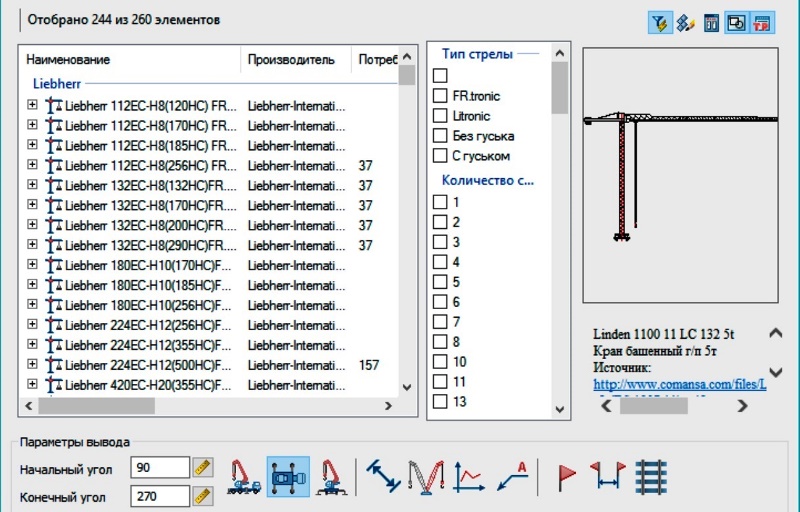Image resolution: width=800 pixels, height=512 pixels.
Task: Select Liebherr 112EC-H8(170HC) crane row
Action: (209, 125)
